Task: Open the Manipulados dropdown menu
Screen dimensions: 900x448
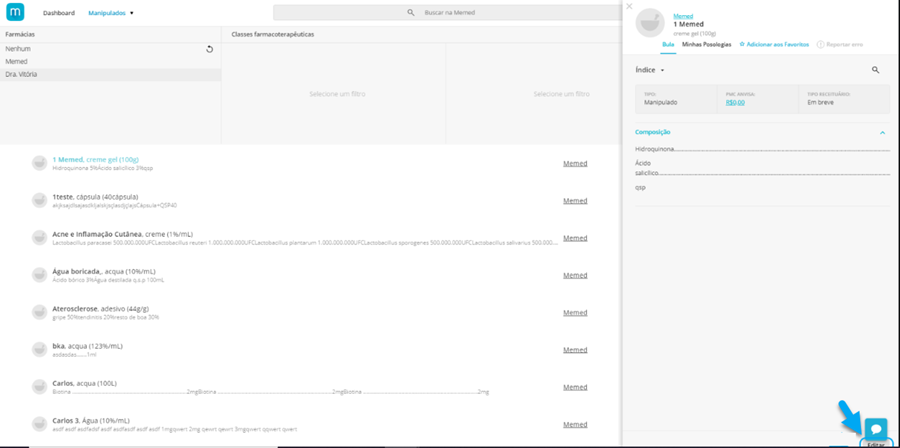Action: pyautogui.click(x=111, y=13)
